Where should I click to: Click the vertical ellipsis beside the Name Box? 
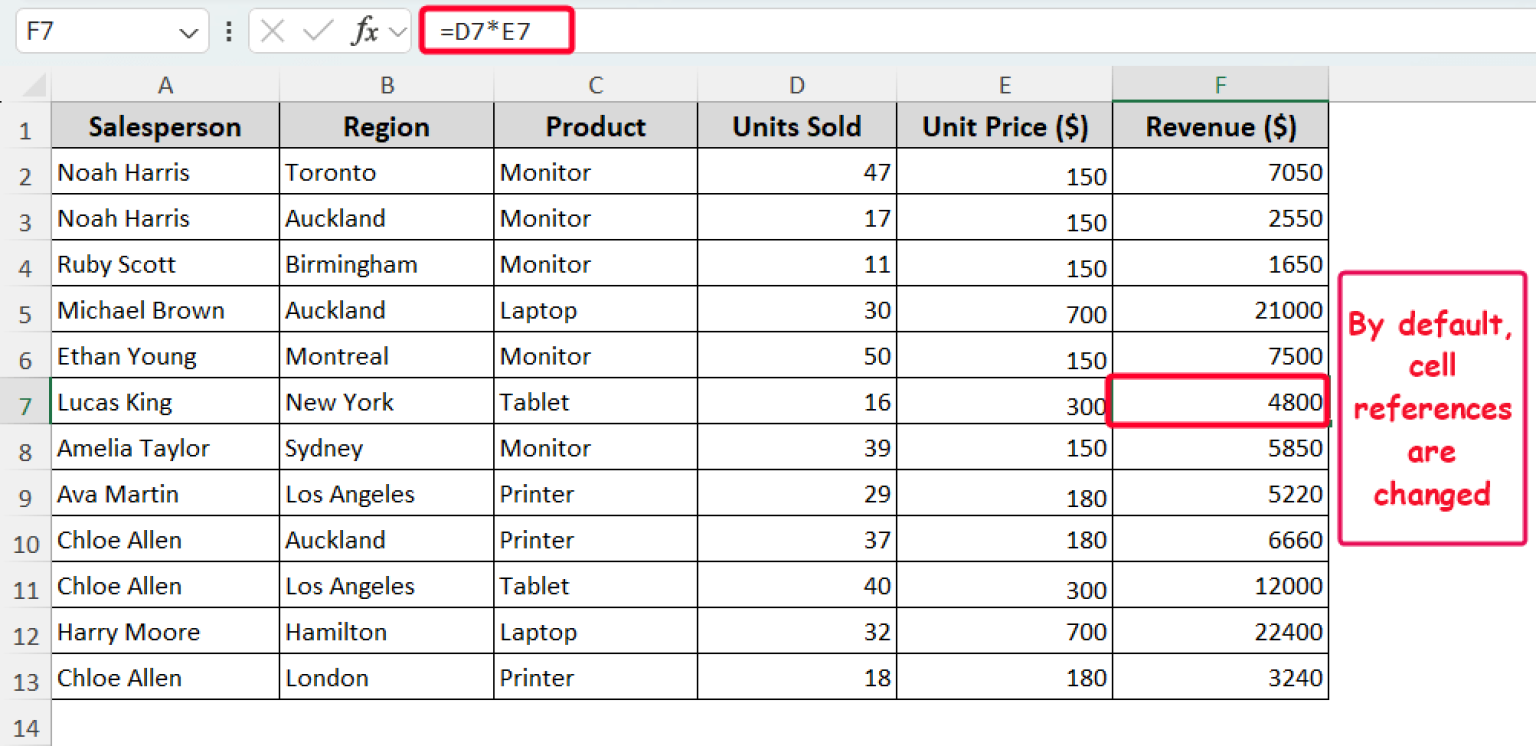click(x=229, y=30)
